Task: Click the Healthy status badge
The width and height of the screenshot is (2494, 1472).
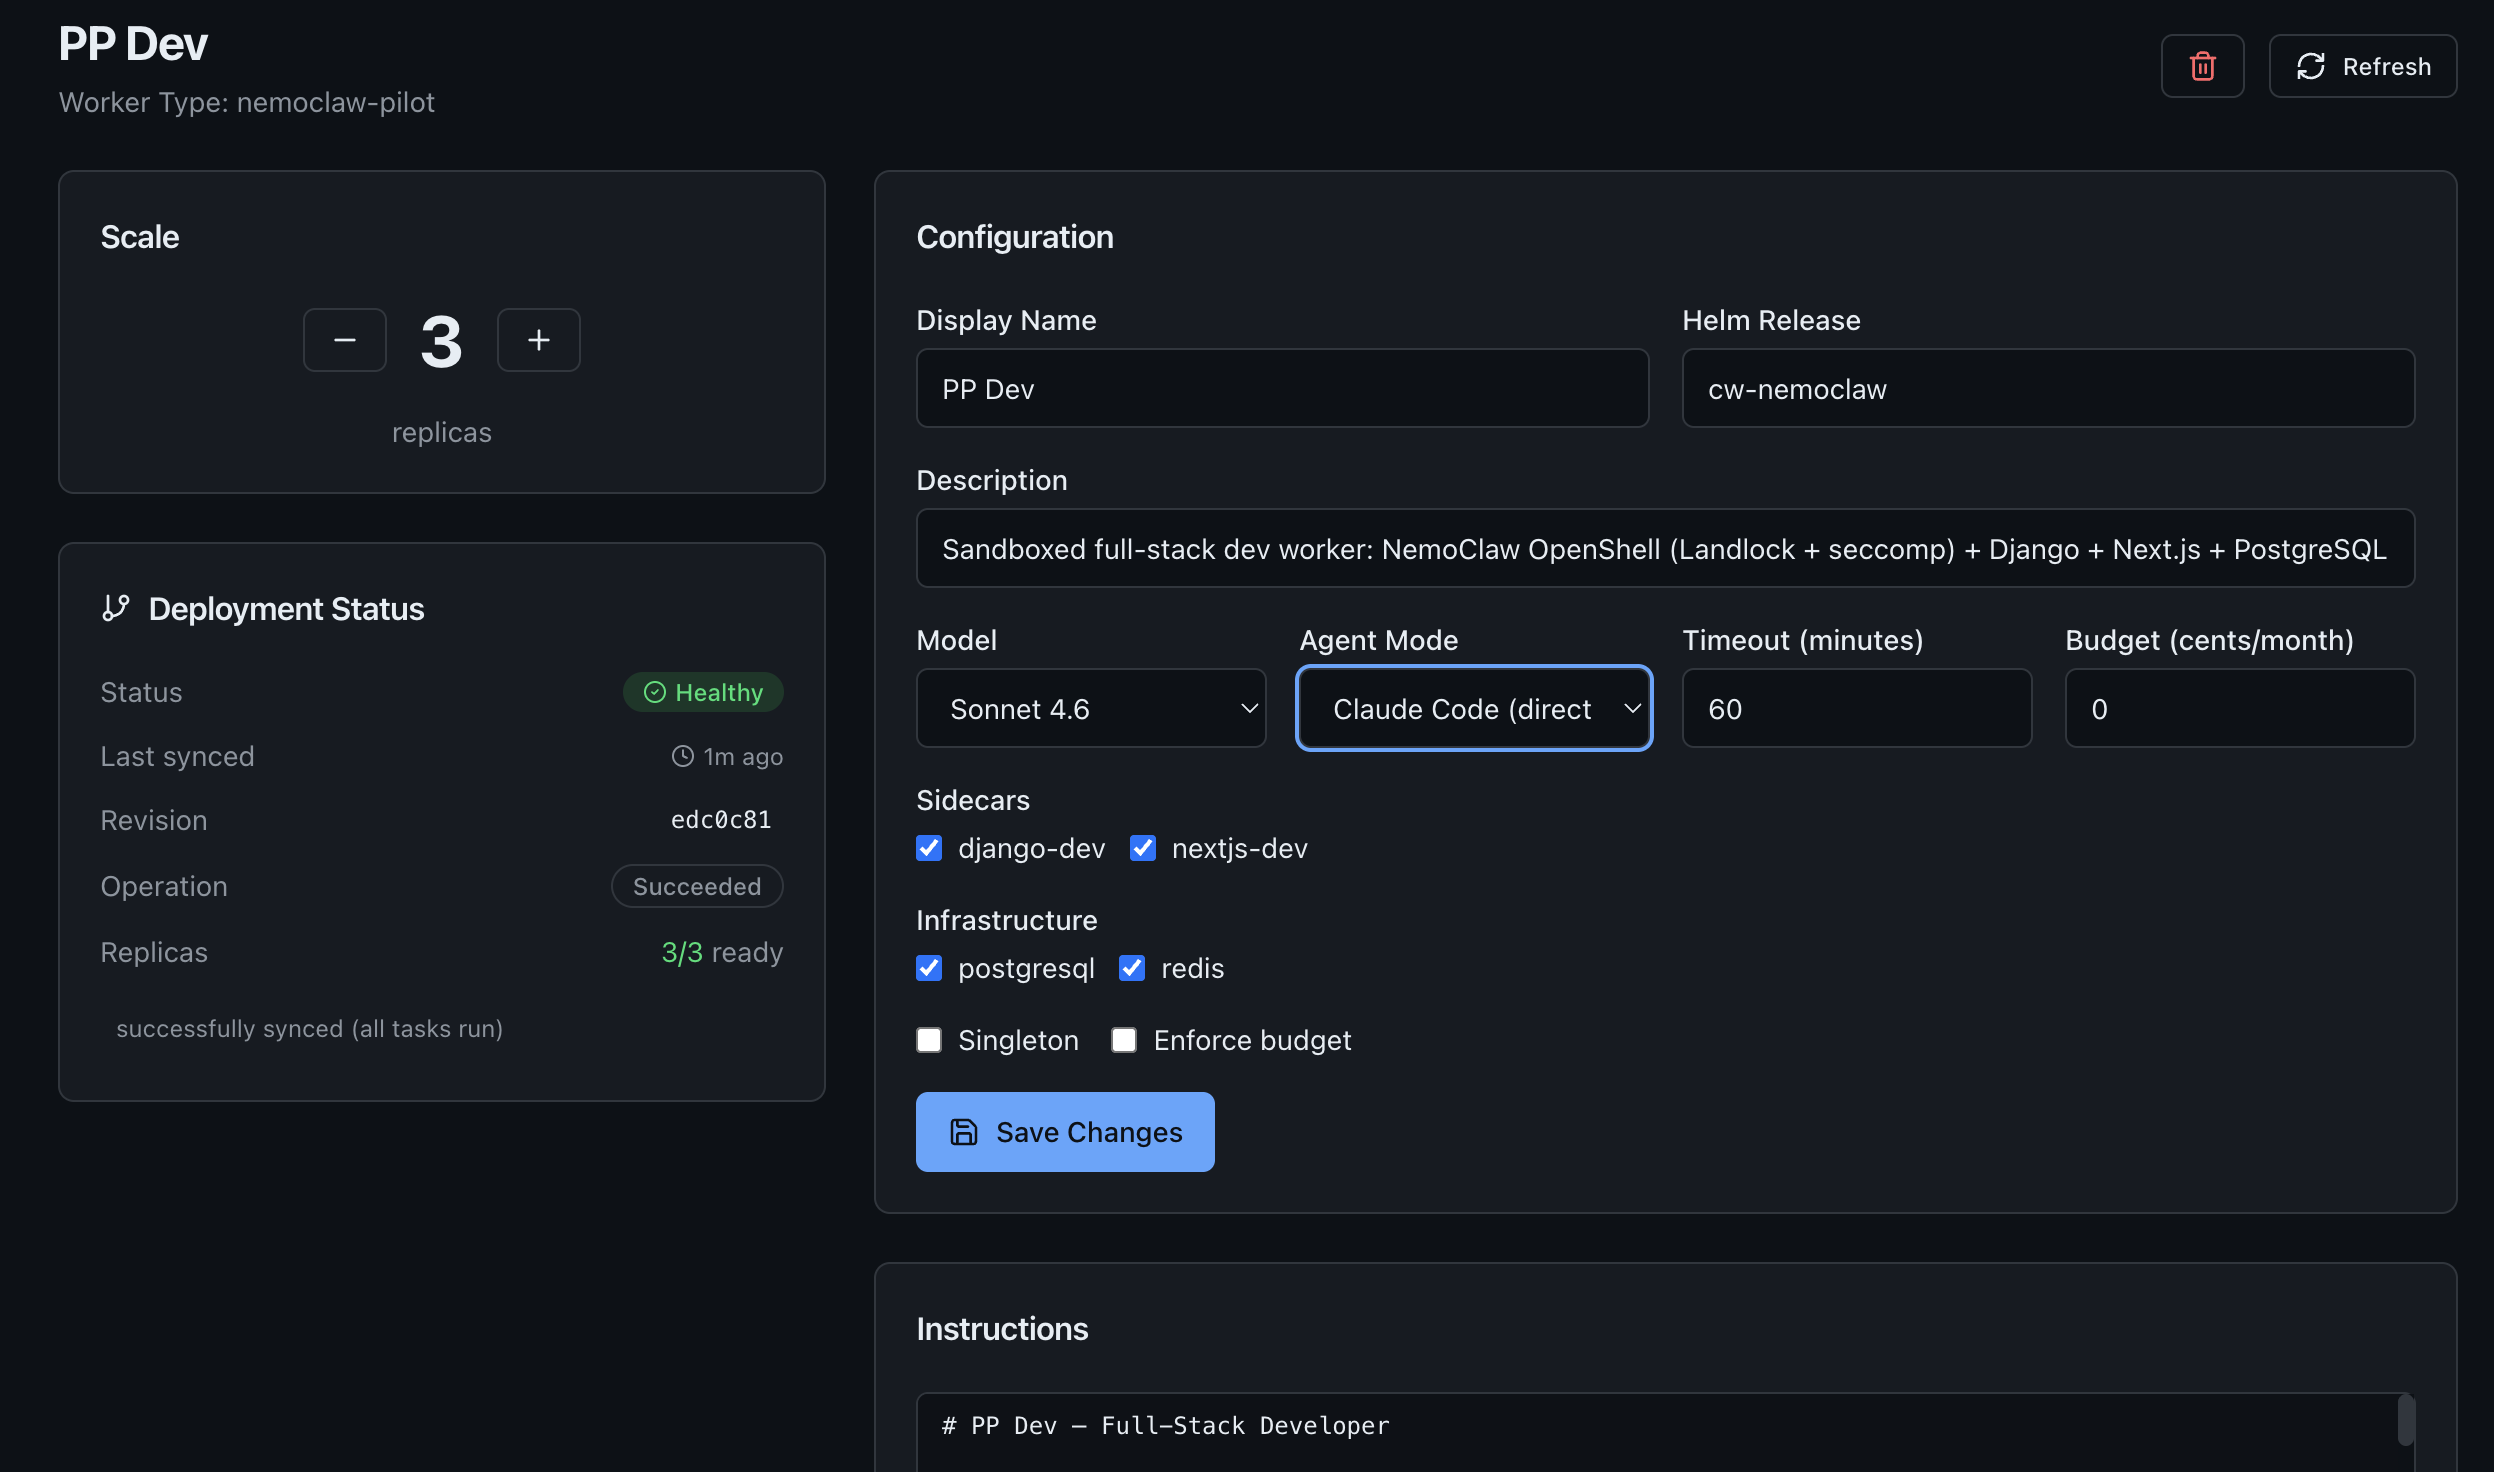Action: pyautogui.click(x=703, y=692)
